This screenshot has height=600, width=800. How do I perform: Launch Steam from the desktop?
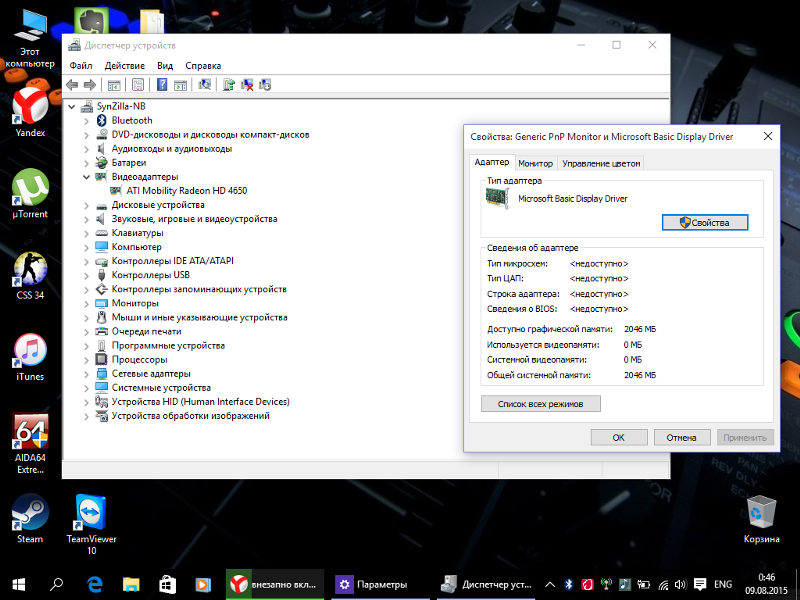click(x=30, y=519)
